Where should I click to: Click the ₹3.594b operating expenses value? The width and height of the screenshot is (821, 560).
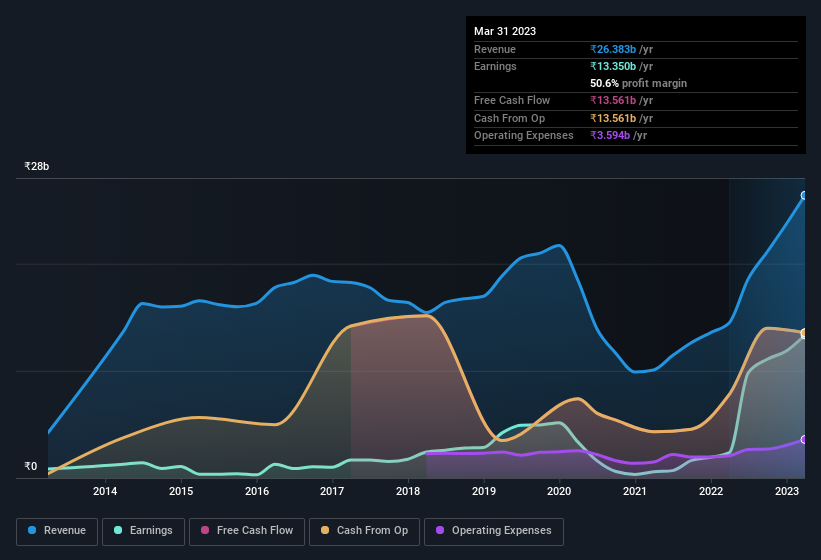(610, 136)
